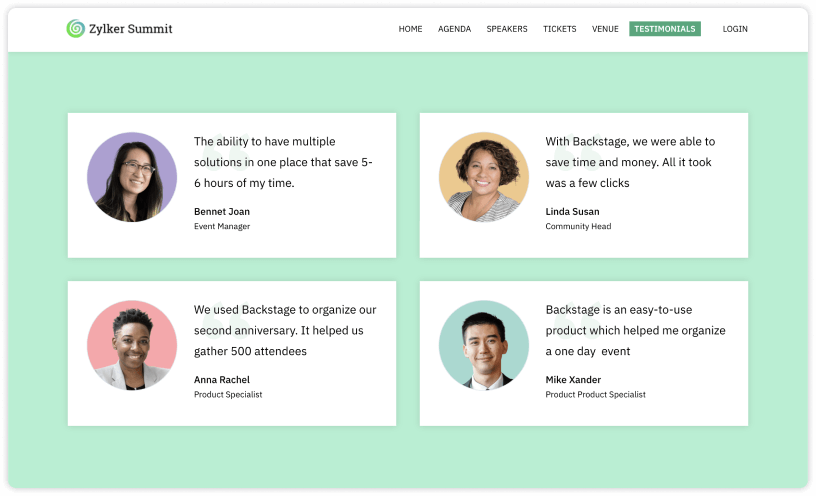The image size is (816, 496).
Task: Click the name Bennet Joan
Action: [222, 212]
